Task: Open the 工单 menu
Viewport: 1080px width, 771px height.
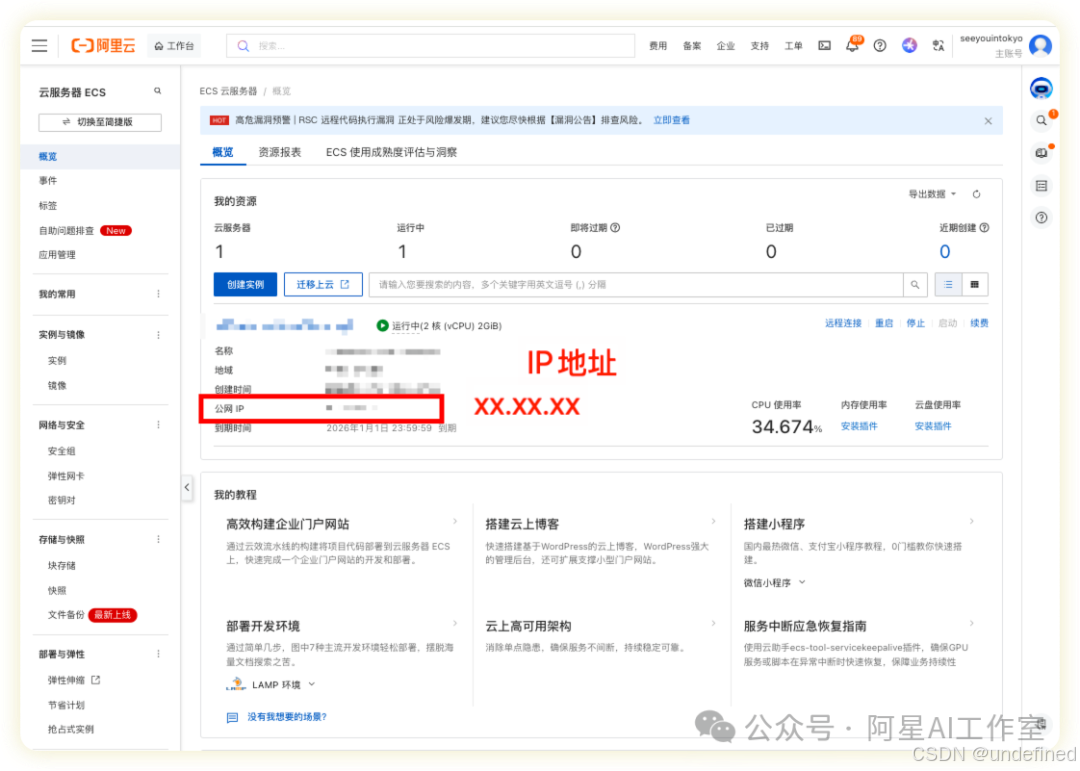Action: tap(793, 46)
